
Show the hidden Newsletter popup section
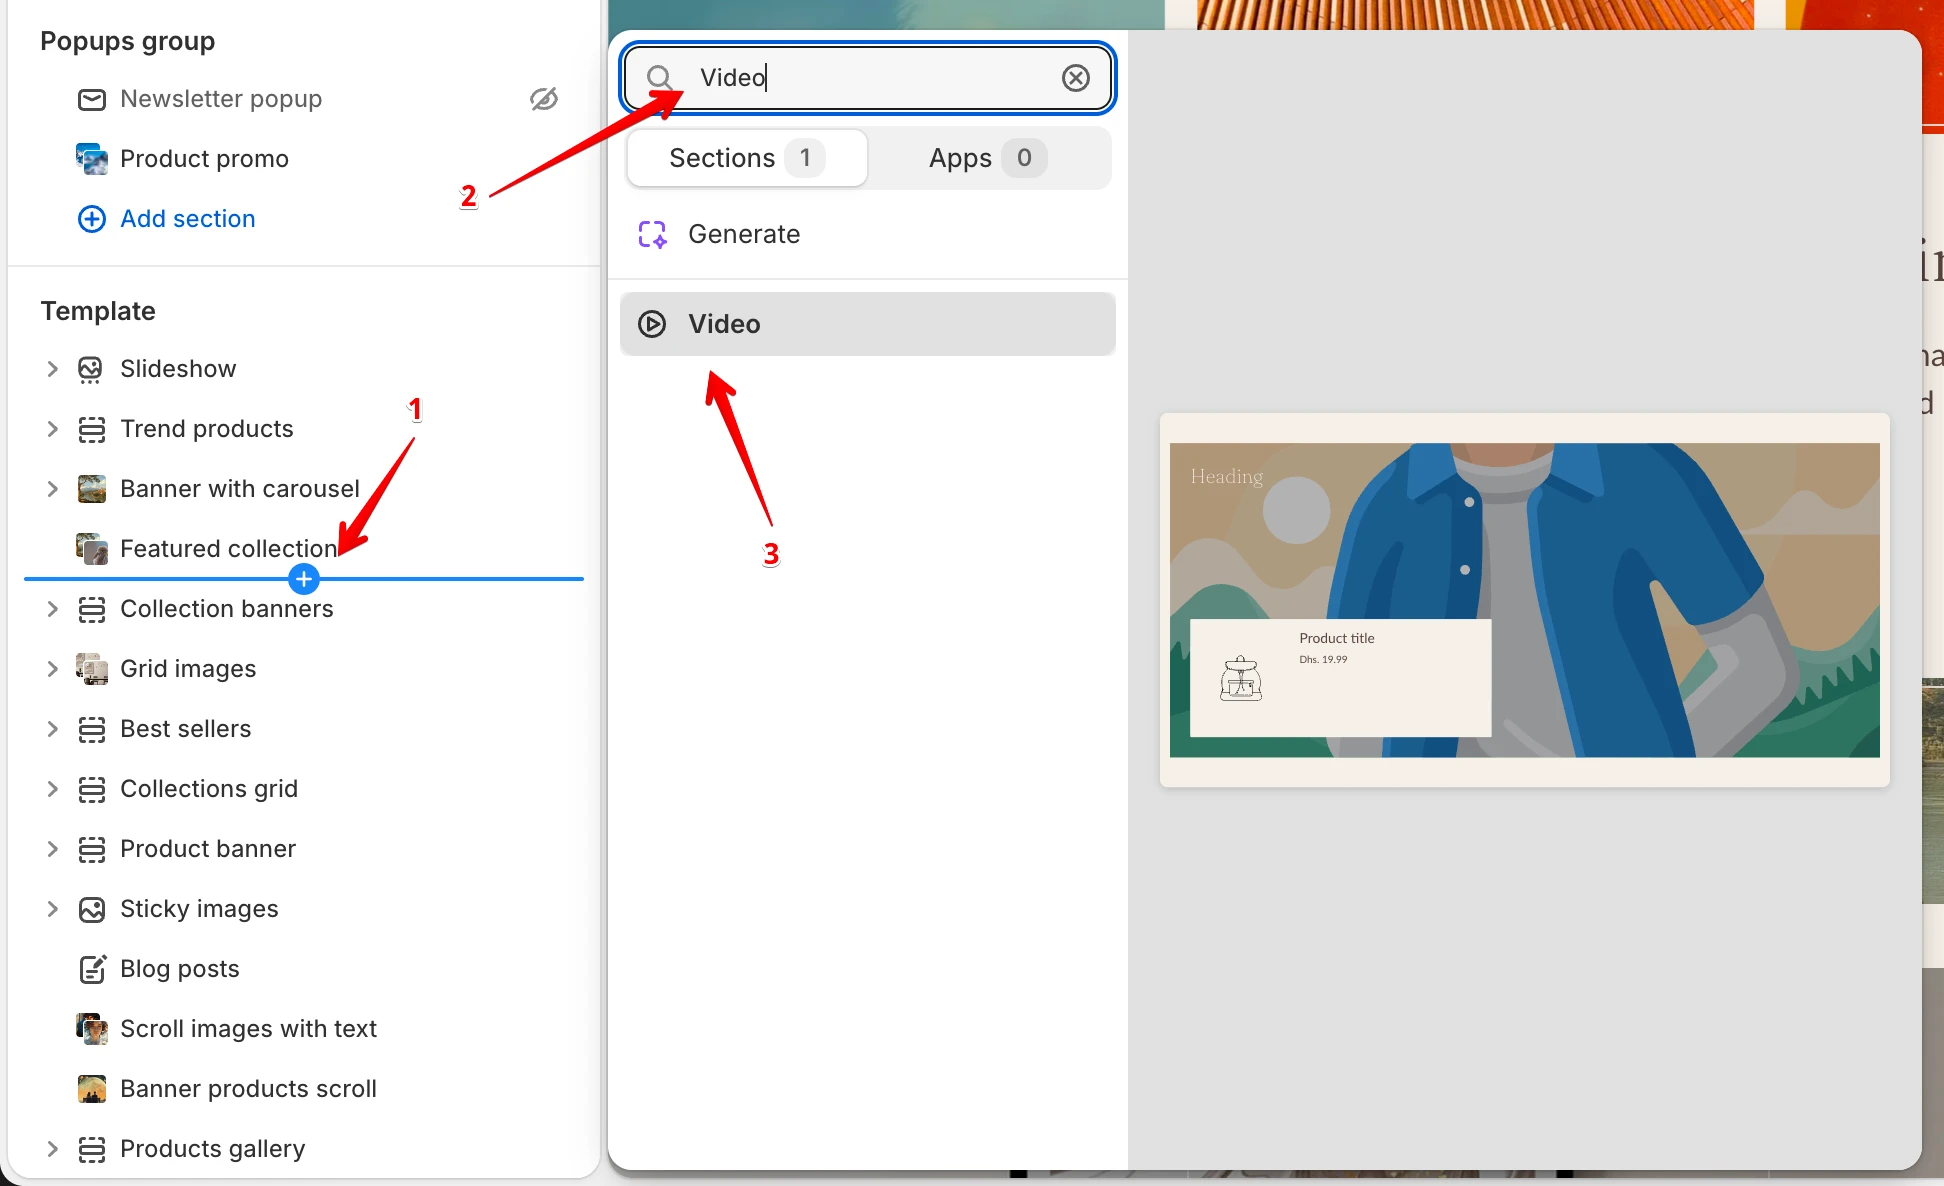[x=544, y=99]
